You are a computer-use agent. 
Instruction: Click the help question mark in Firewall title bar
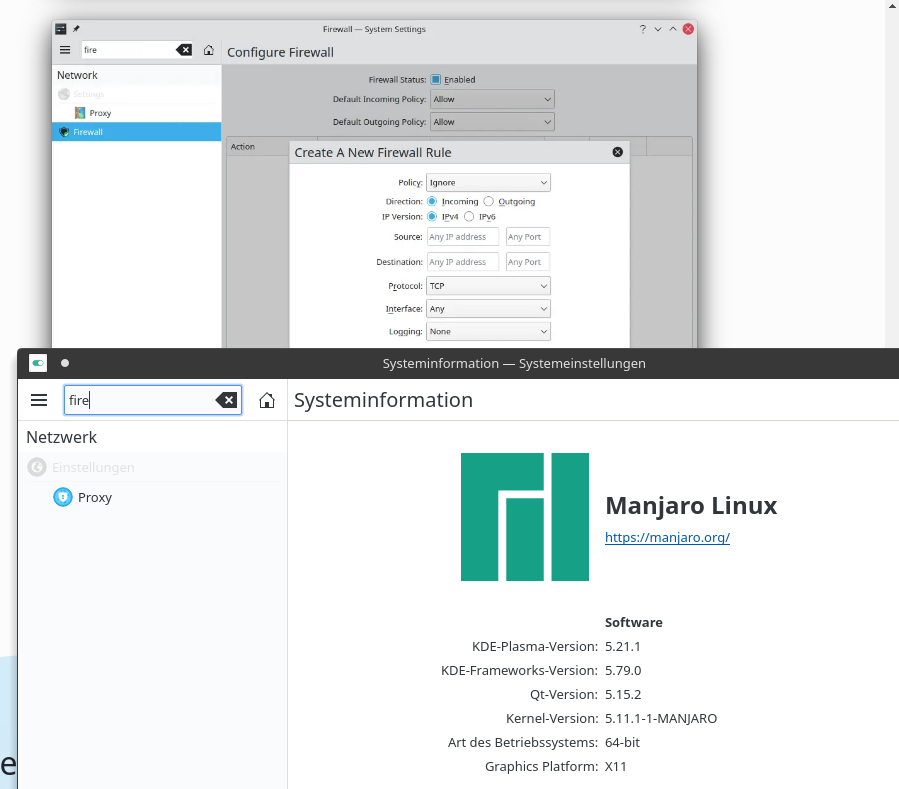[643, 29]
